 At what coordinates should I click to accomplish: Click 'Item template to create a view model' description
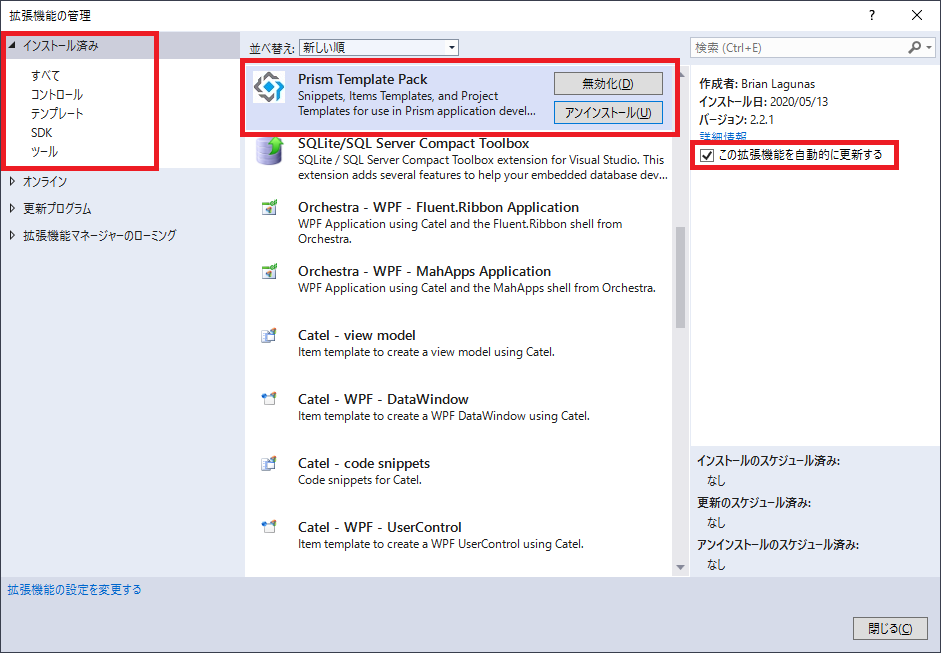(426, 352)
